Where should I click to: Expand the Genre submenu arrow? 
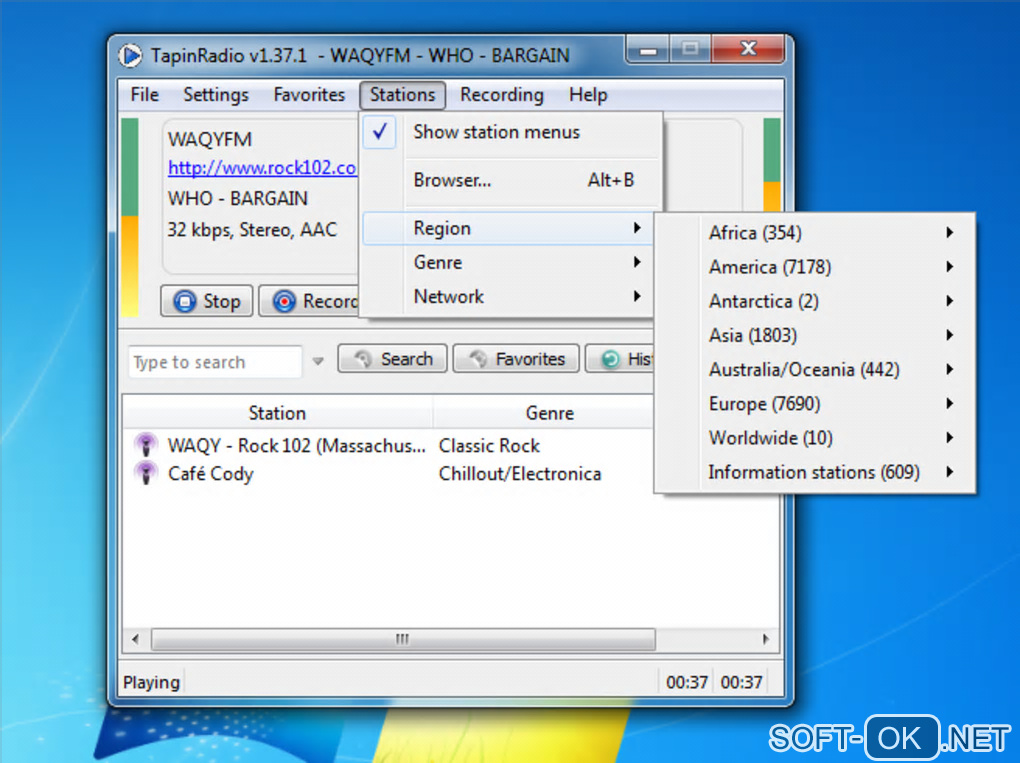637,262
